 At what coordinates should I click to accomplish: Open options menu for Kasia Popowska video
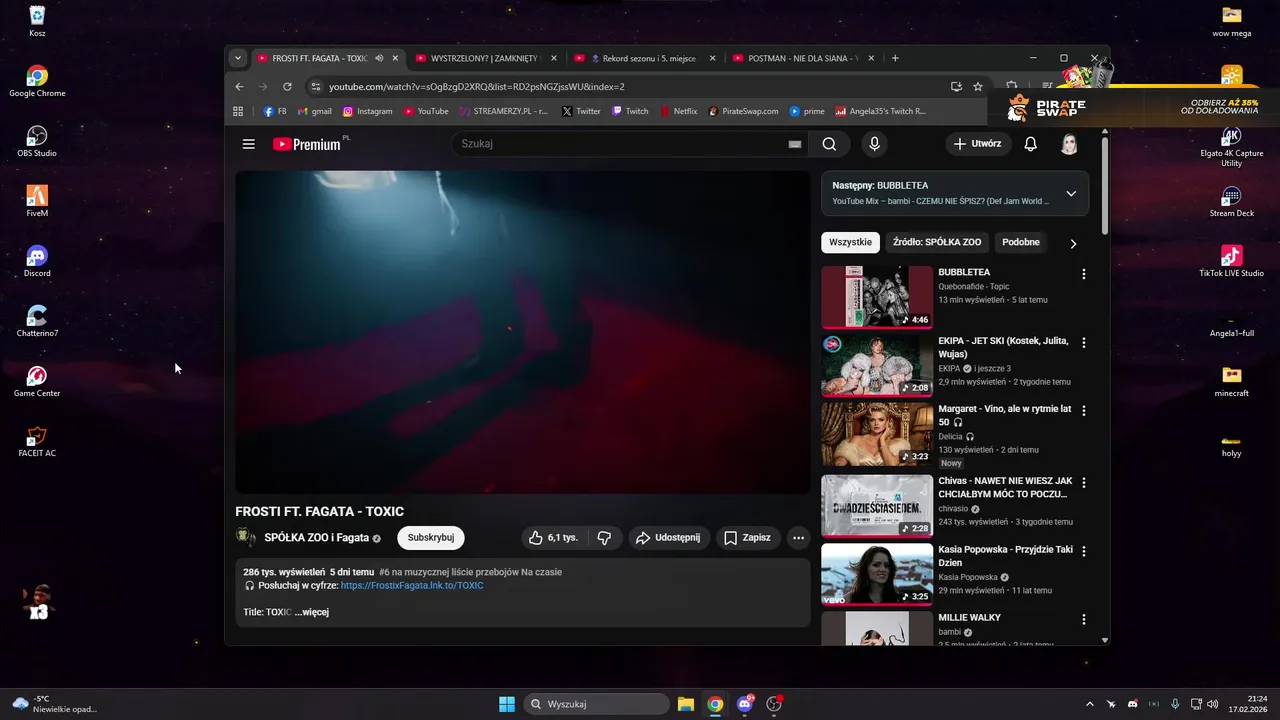pyautogui.click(x=1083, y=551)
